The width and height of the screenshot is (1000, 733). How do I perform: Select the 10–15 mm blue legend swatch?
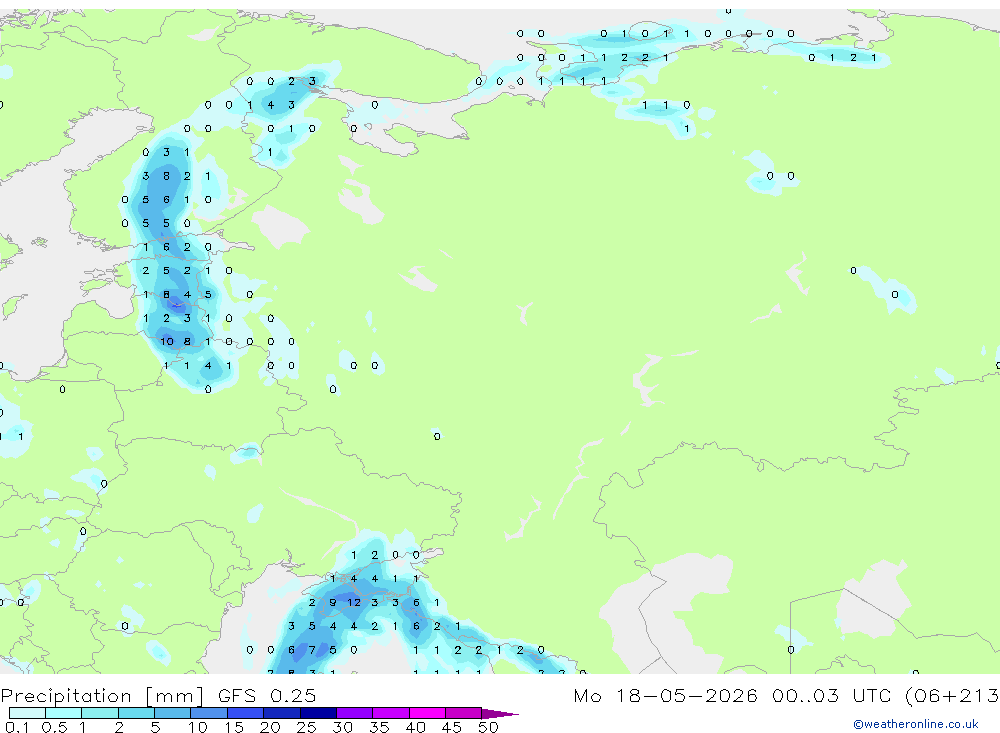pos(209,713)
